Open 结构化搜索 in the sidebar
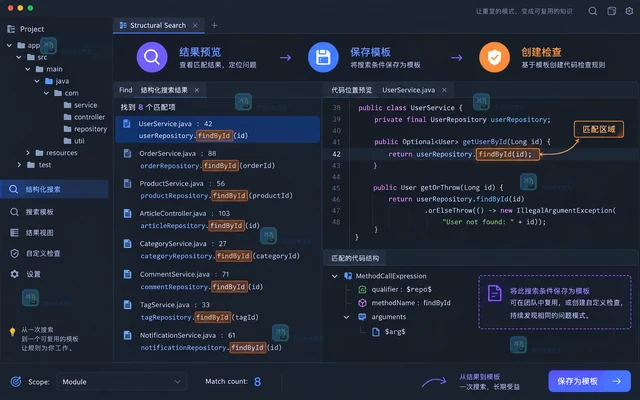640x400 pixels. [x=54, y=189]
